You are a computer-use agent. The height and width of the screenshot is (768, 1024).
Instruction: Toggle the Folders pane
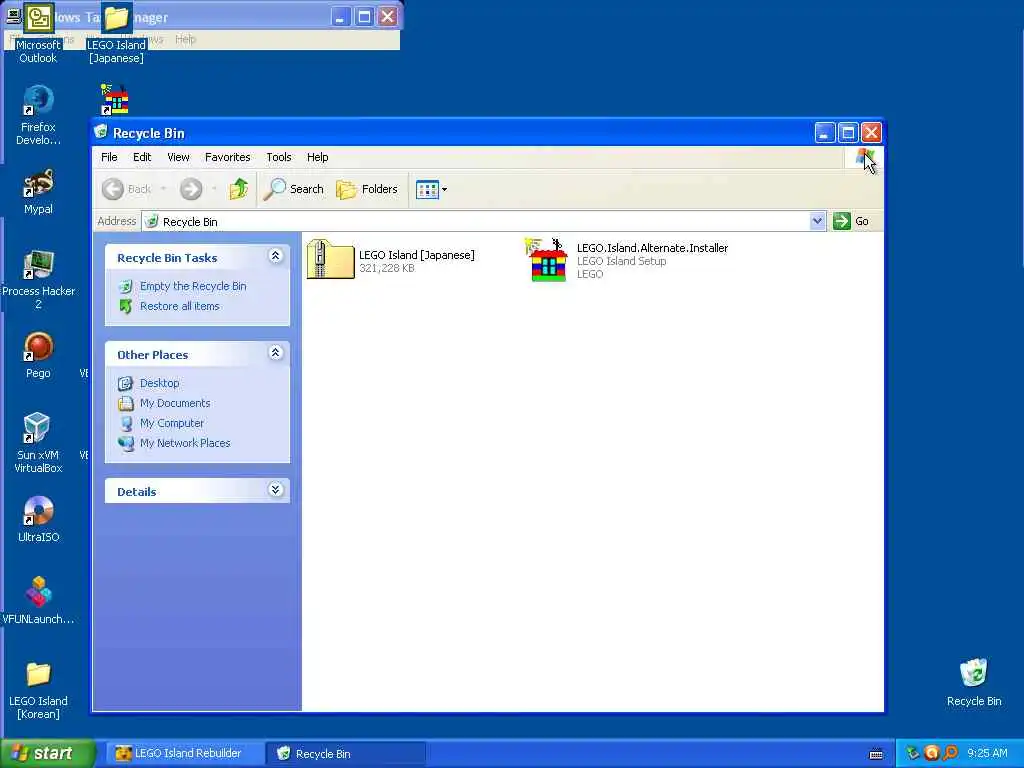367,189
